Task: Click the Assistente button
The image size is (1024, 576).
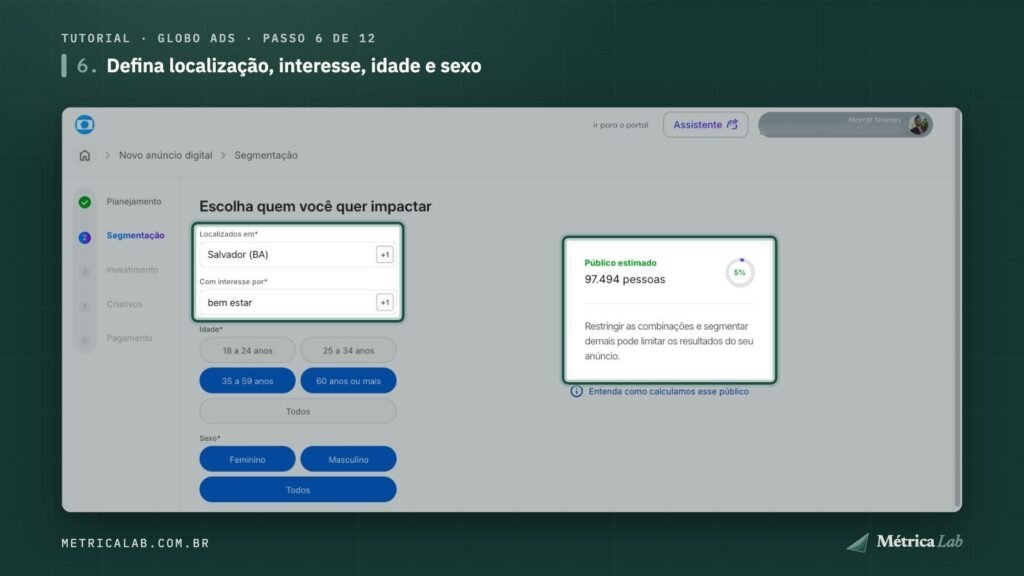Action: 705,125
